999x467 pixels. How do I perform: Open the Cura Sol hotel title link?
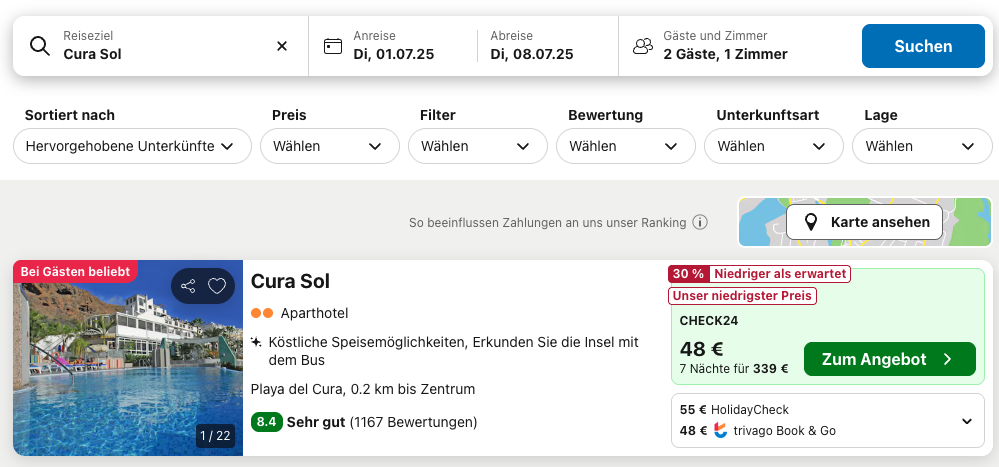(291, 281)
